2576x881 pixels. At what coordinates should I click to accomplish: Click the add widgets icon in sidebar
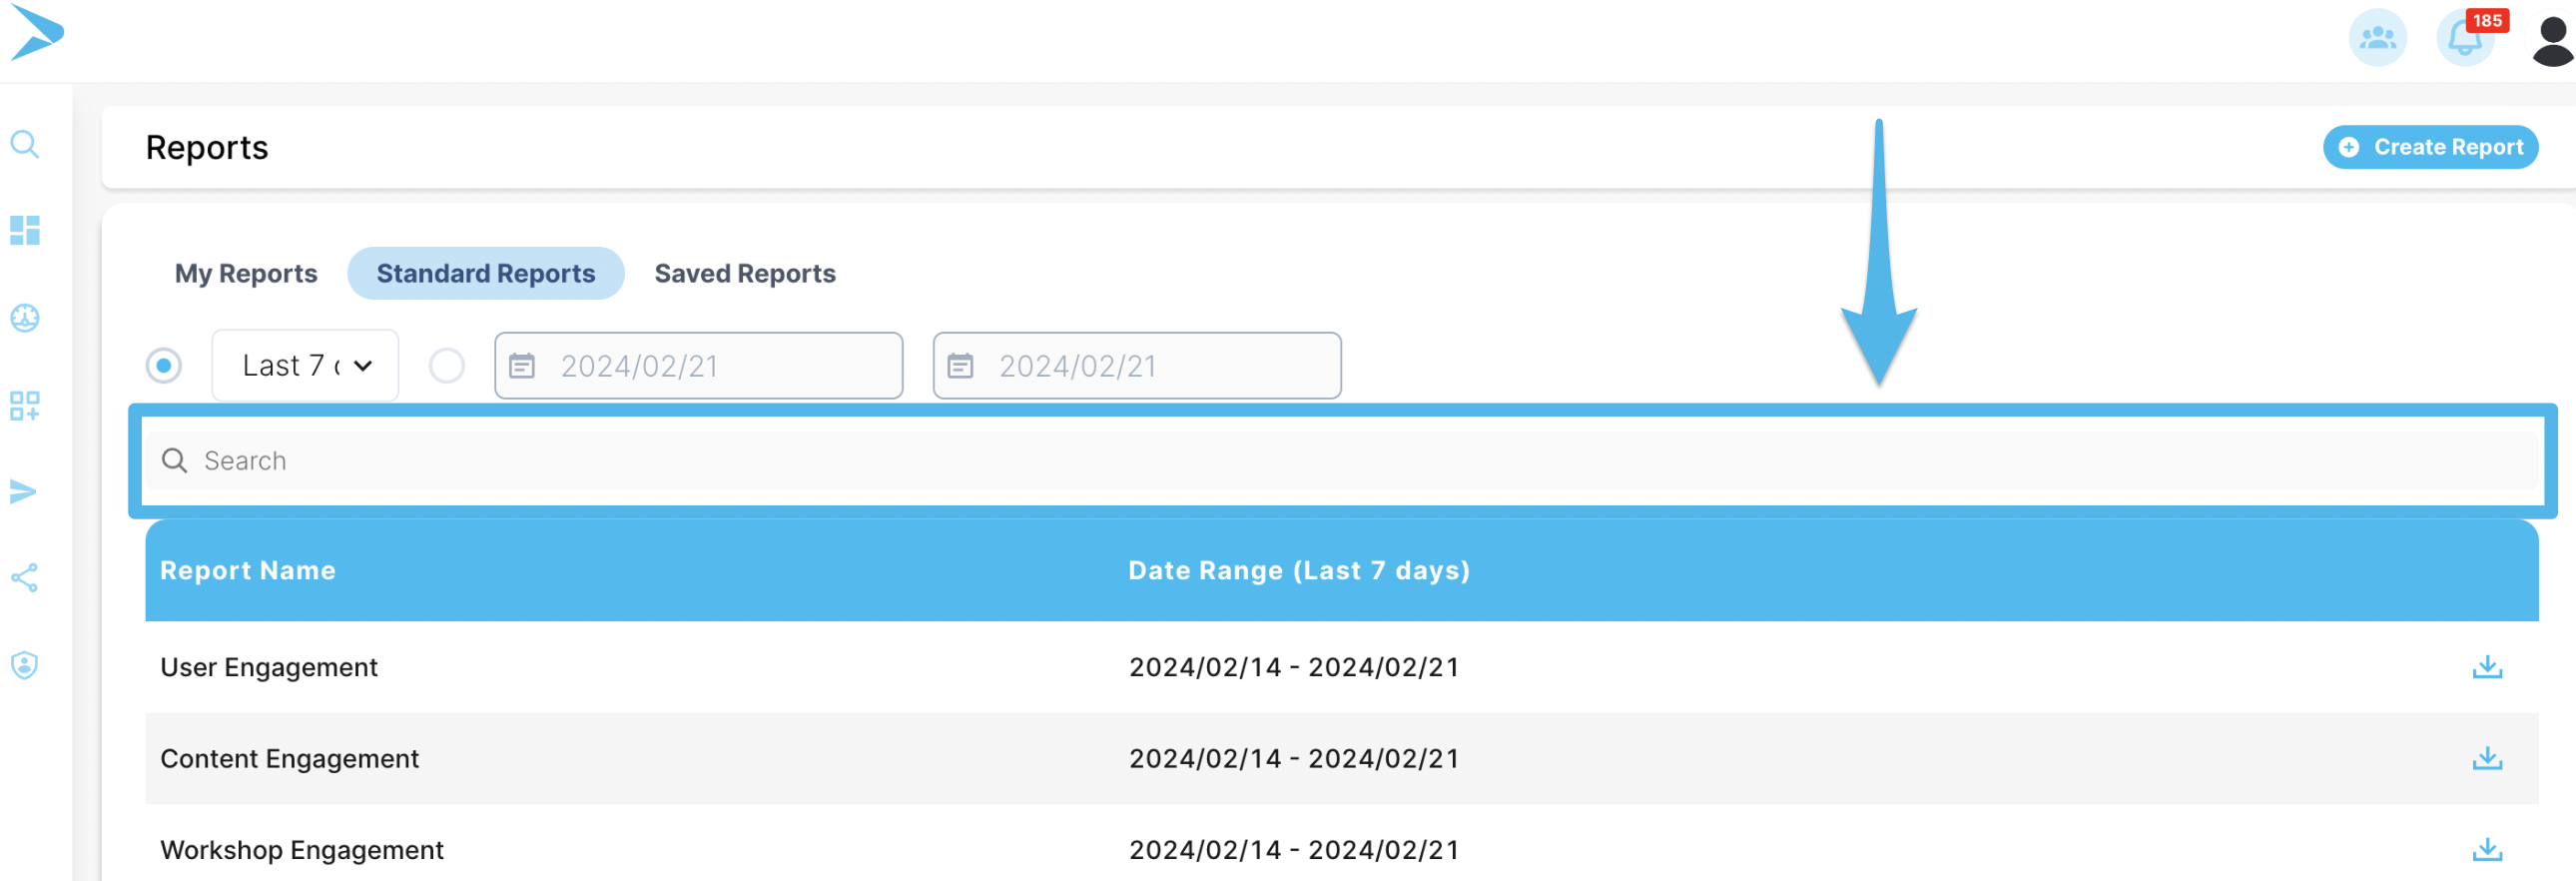click(x=25, y=405)
